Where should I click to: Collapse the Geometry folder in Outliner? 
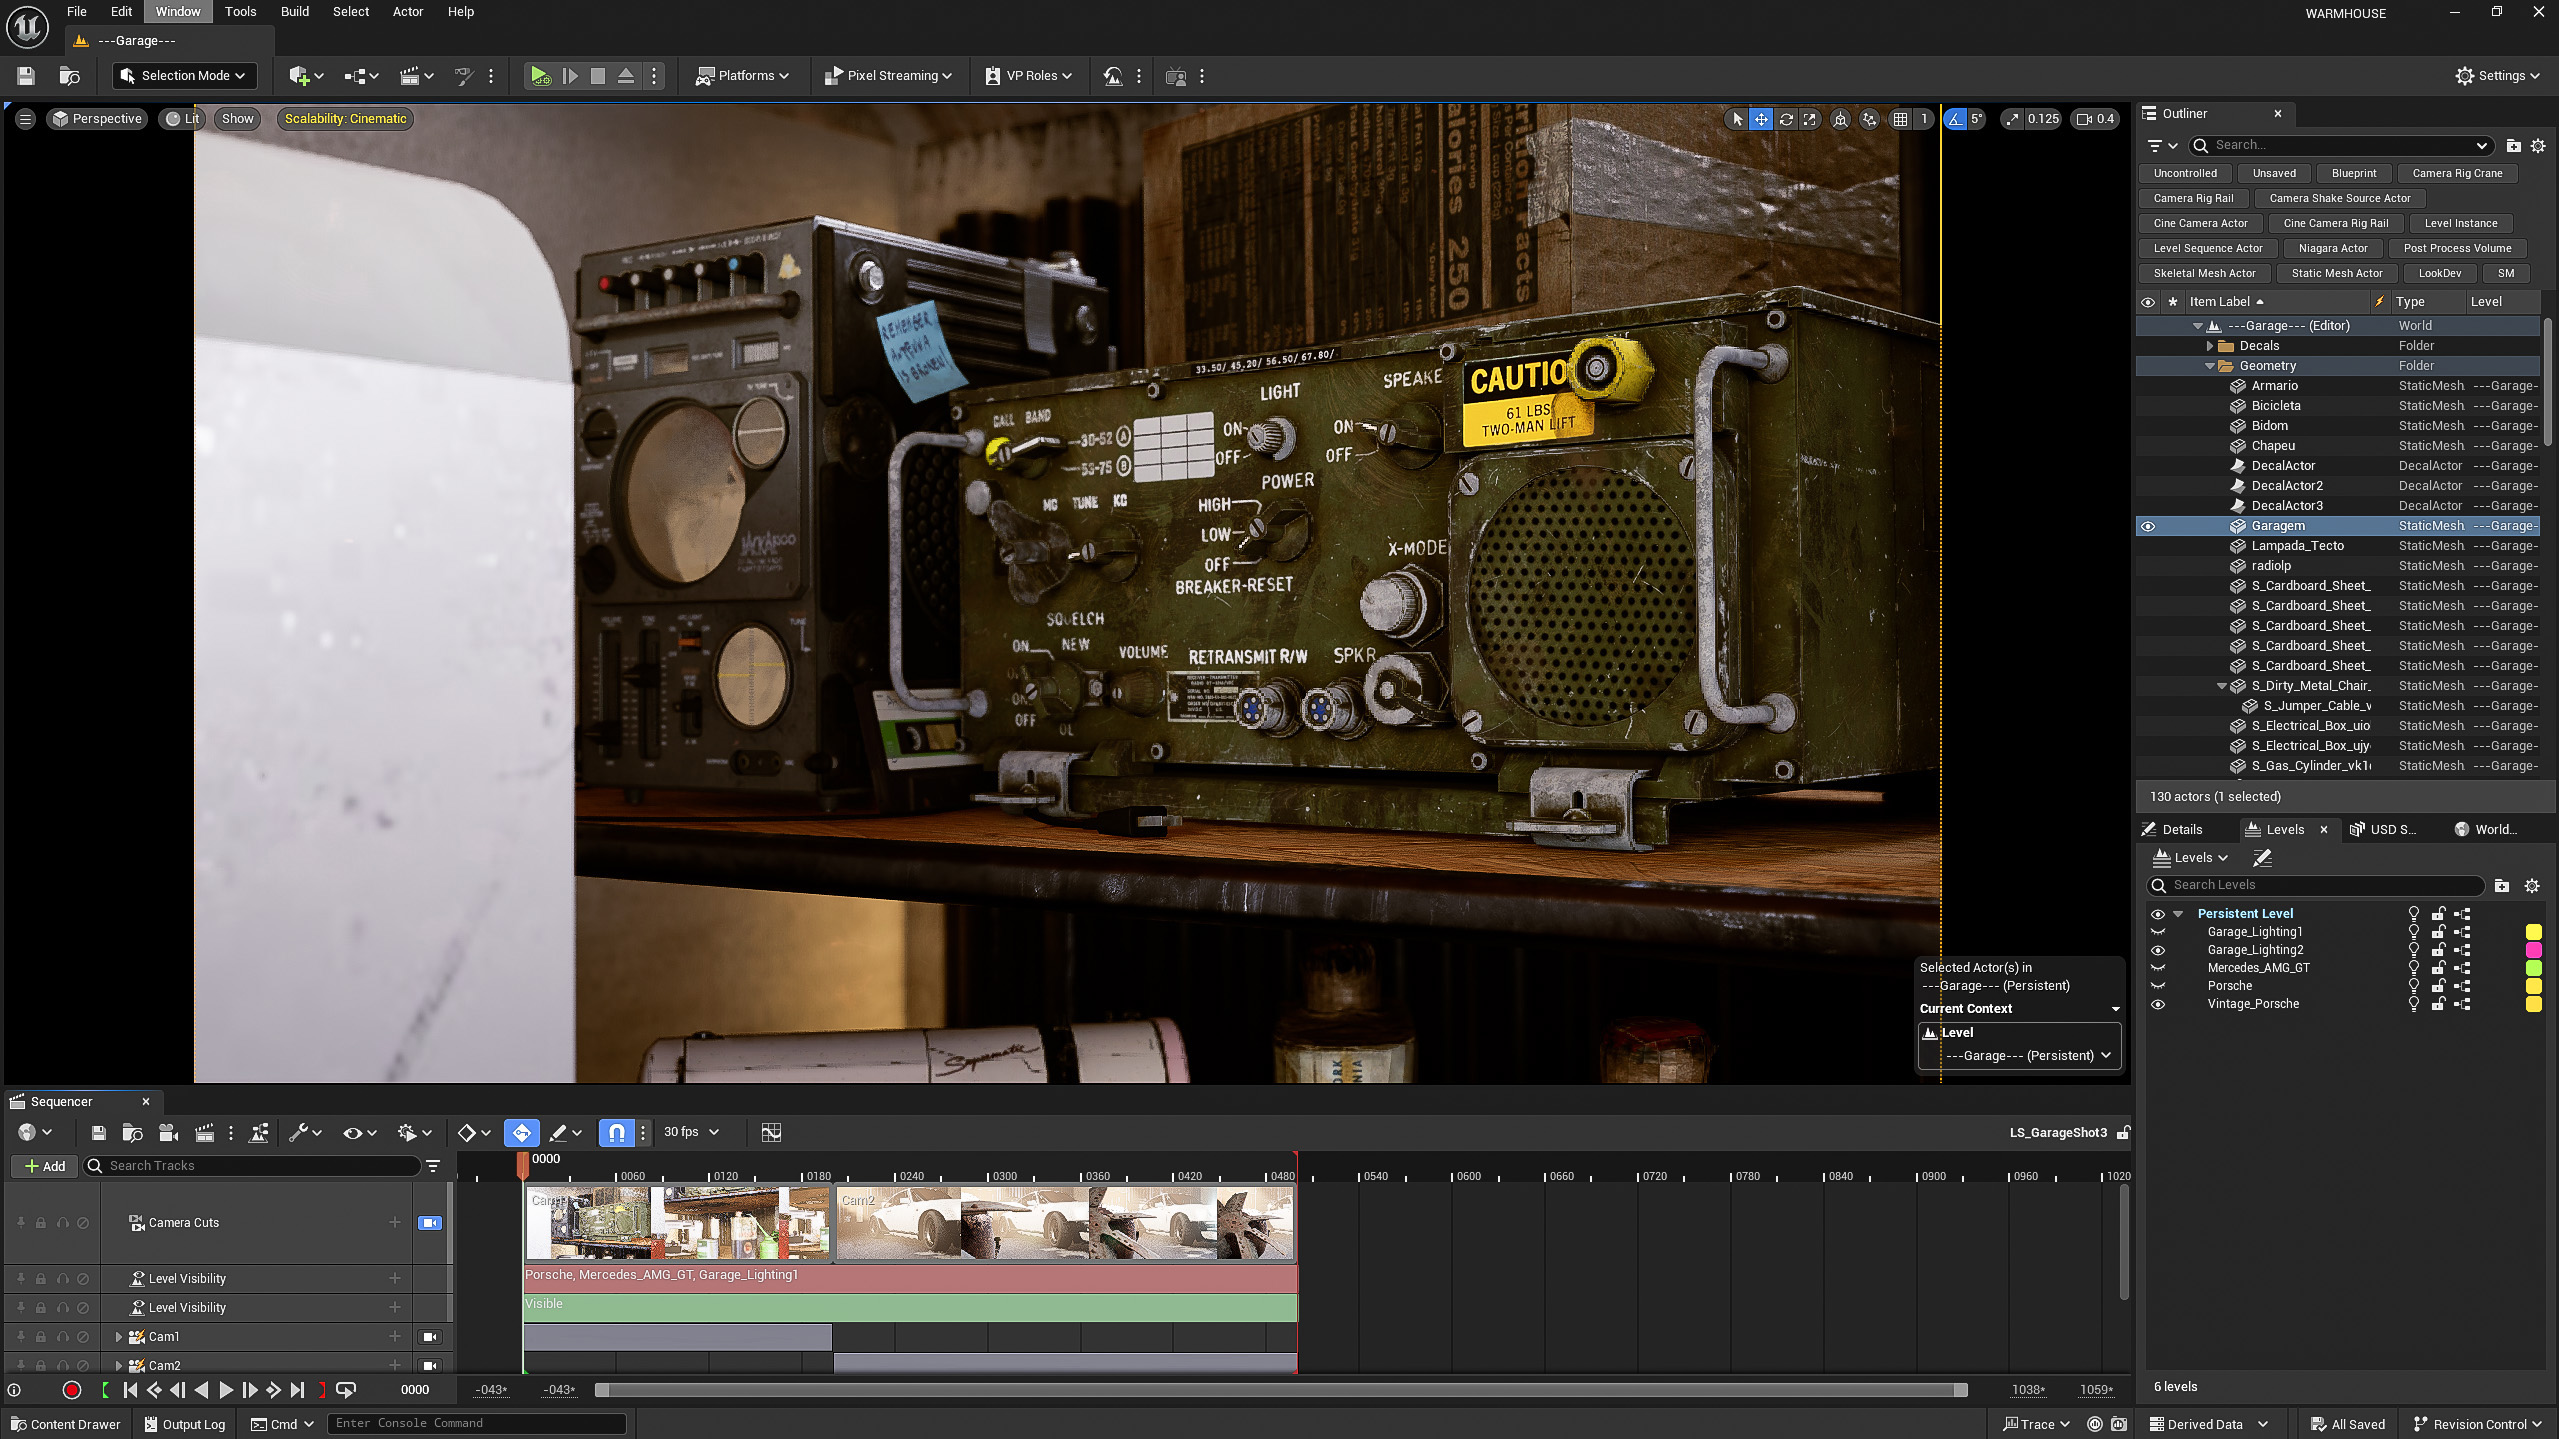point(2210,366)
